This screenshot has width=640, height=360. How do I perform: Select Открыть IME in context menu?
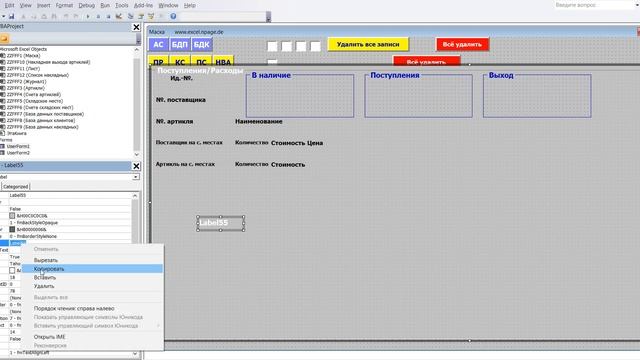pos(92,337)
